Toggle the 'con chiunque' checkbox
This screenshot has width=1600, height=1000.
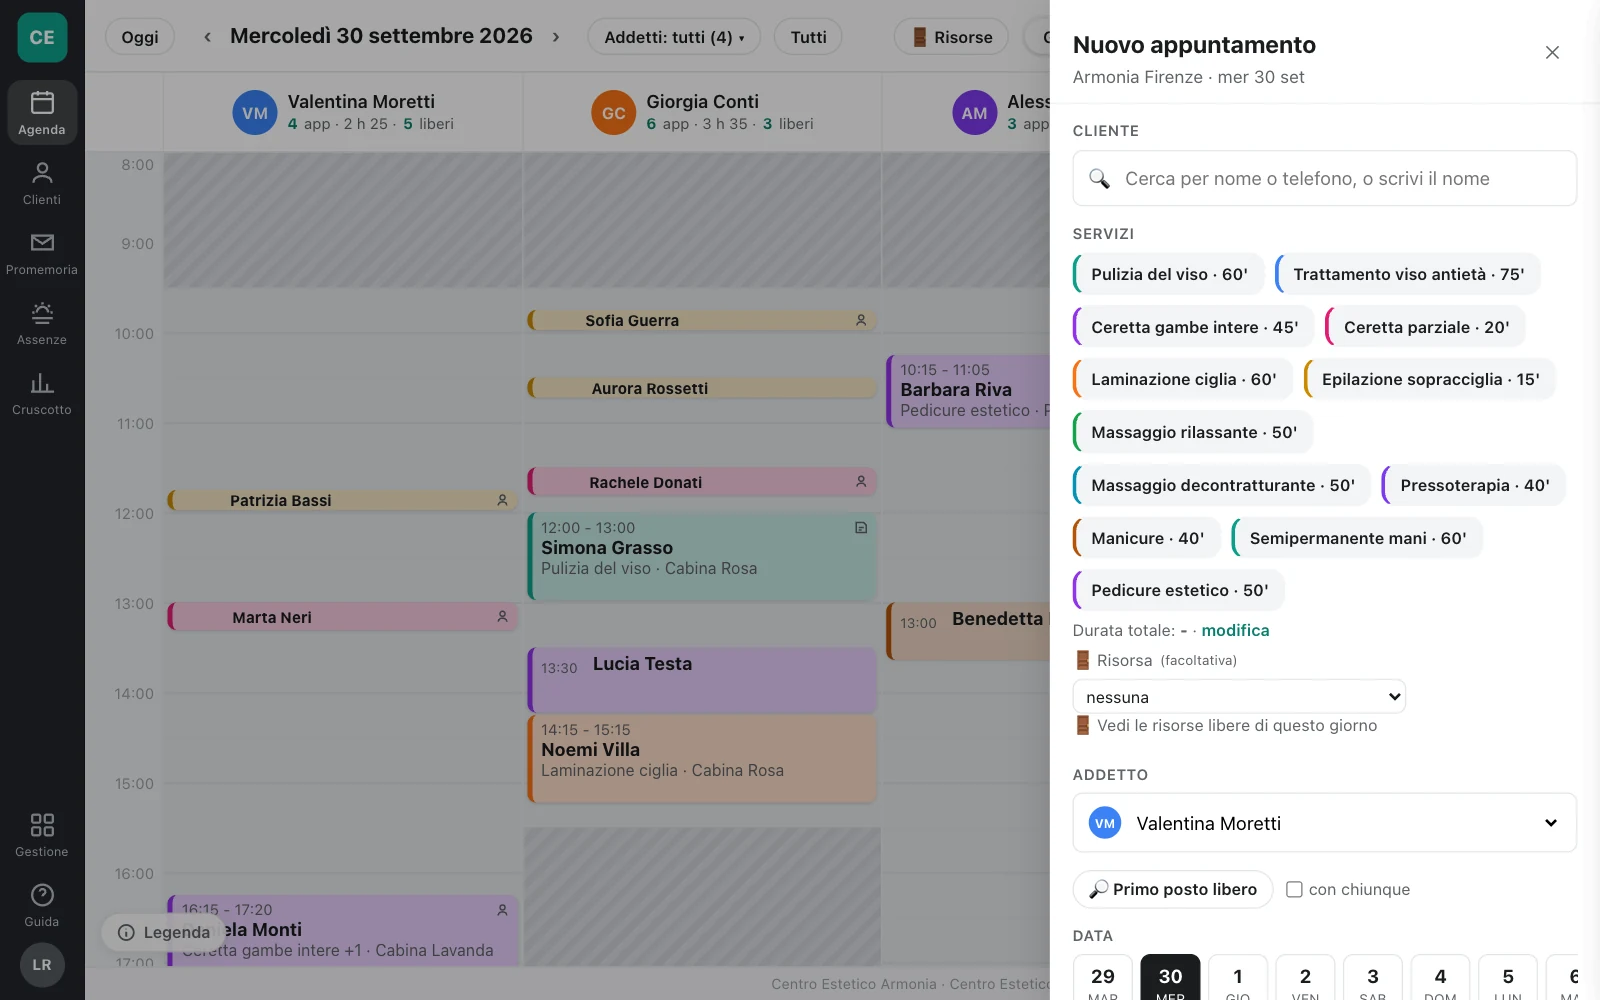tap(1294, 889)
